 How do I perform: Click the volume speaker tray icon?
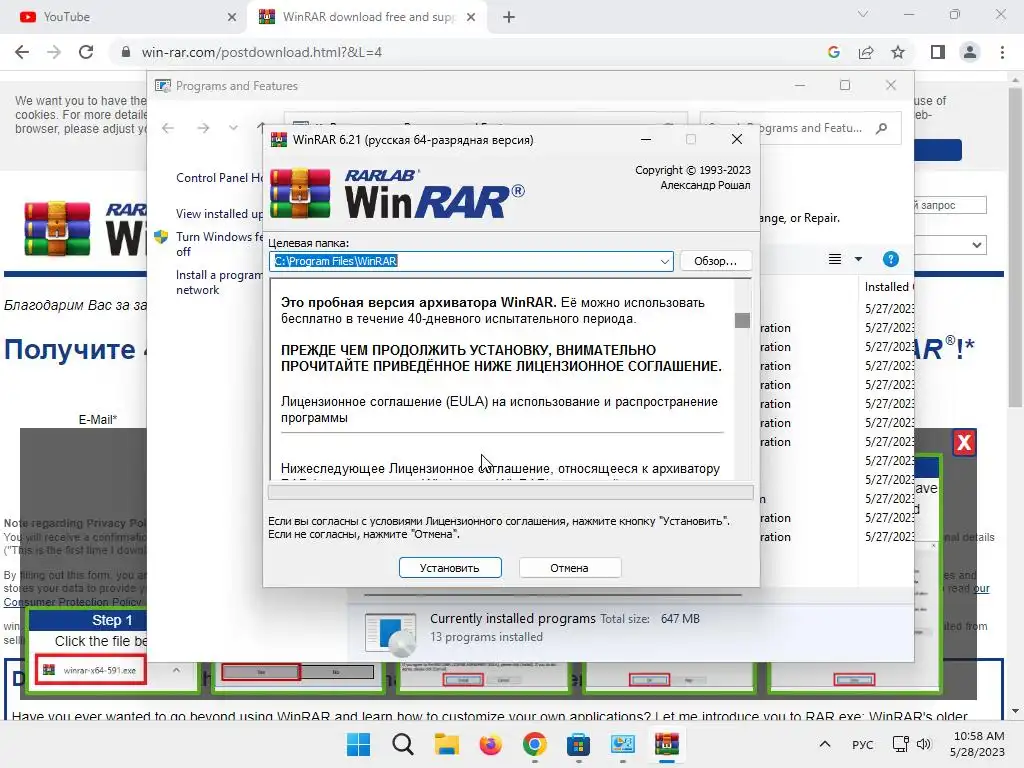pyautogui.click(x=923, y=744)
